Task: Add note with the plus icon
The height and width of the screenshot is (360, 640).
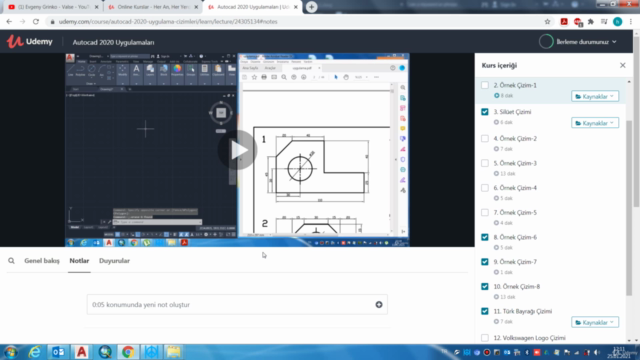Action: [x=379, y=304]
